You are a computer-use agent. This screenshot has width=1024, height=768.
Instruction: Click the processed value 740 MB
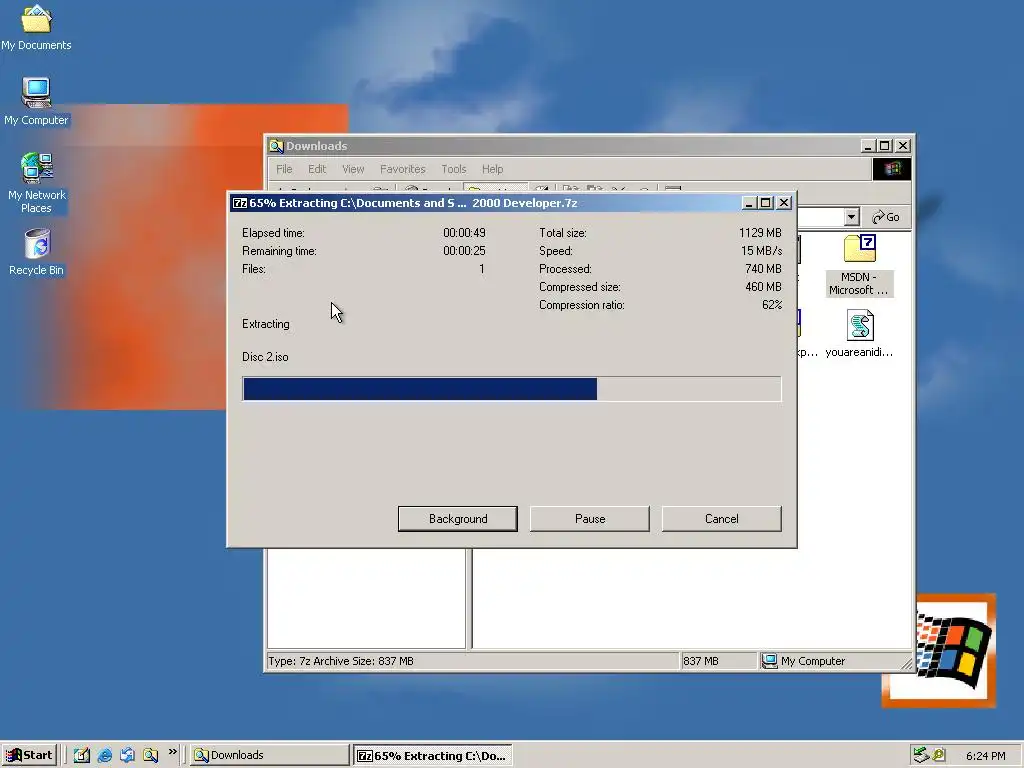coord(763,269)
